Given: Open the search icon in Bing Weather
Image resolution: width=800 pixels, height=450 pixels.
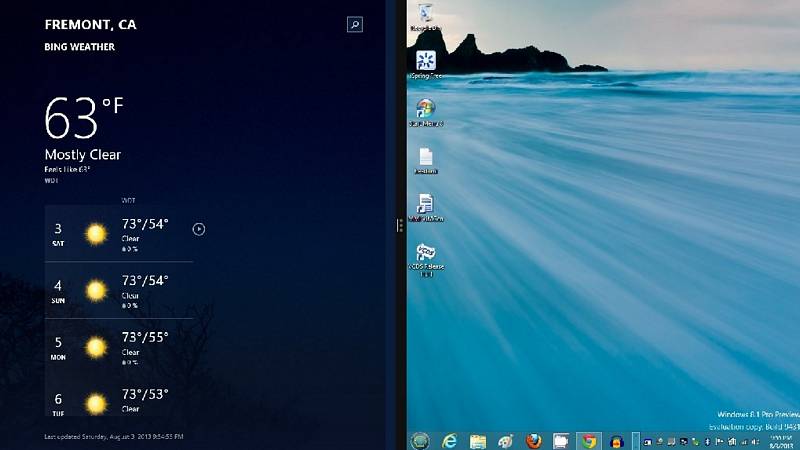Looking at the screenshot, I should tap(354, 25).
